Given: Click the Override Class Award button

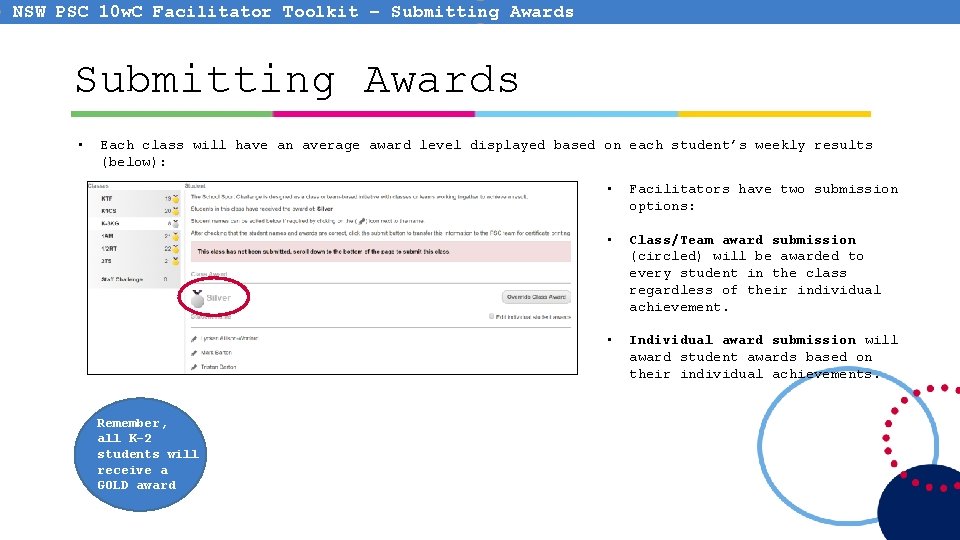Looking at the screenshot, I should pos(536,297).
